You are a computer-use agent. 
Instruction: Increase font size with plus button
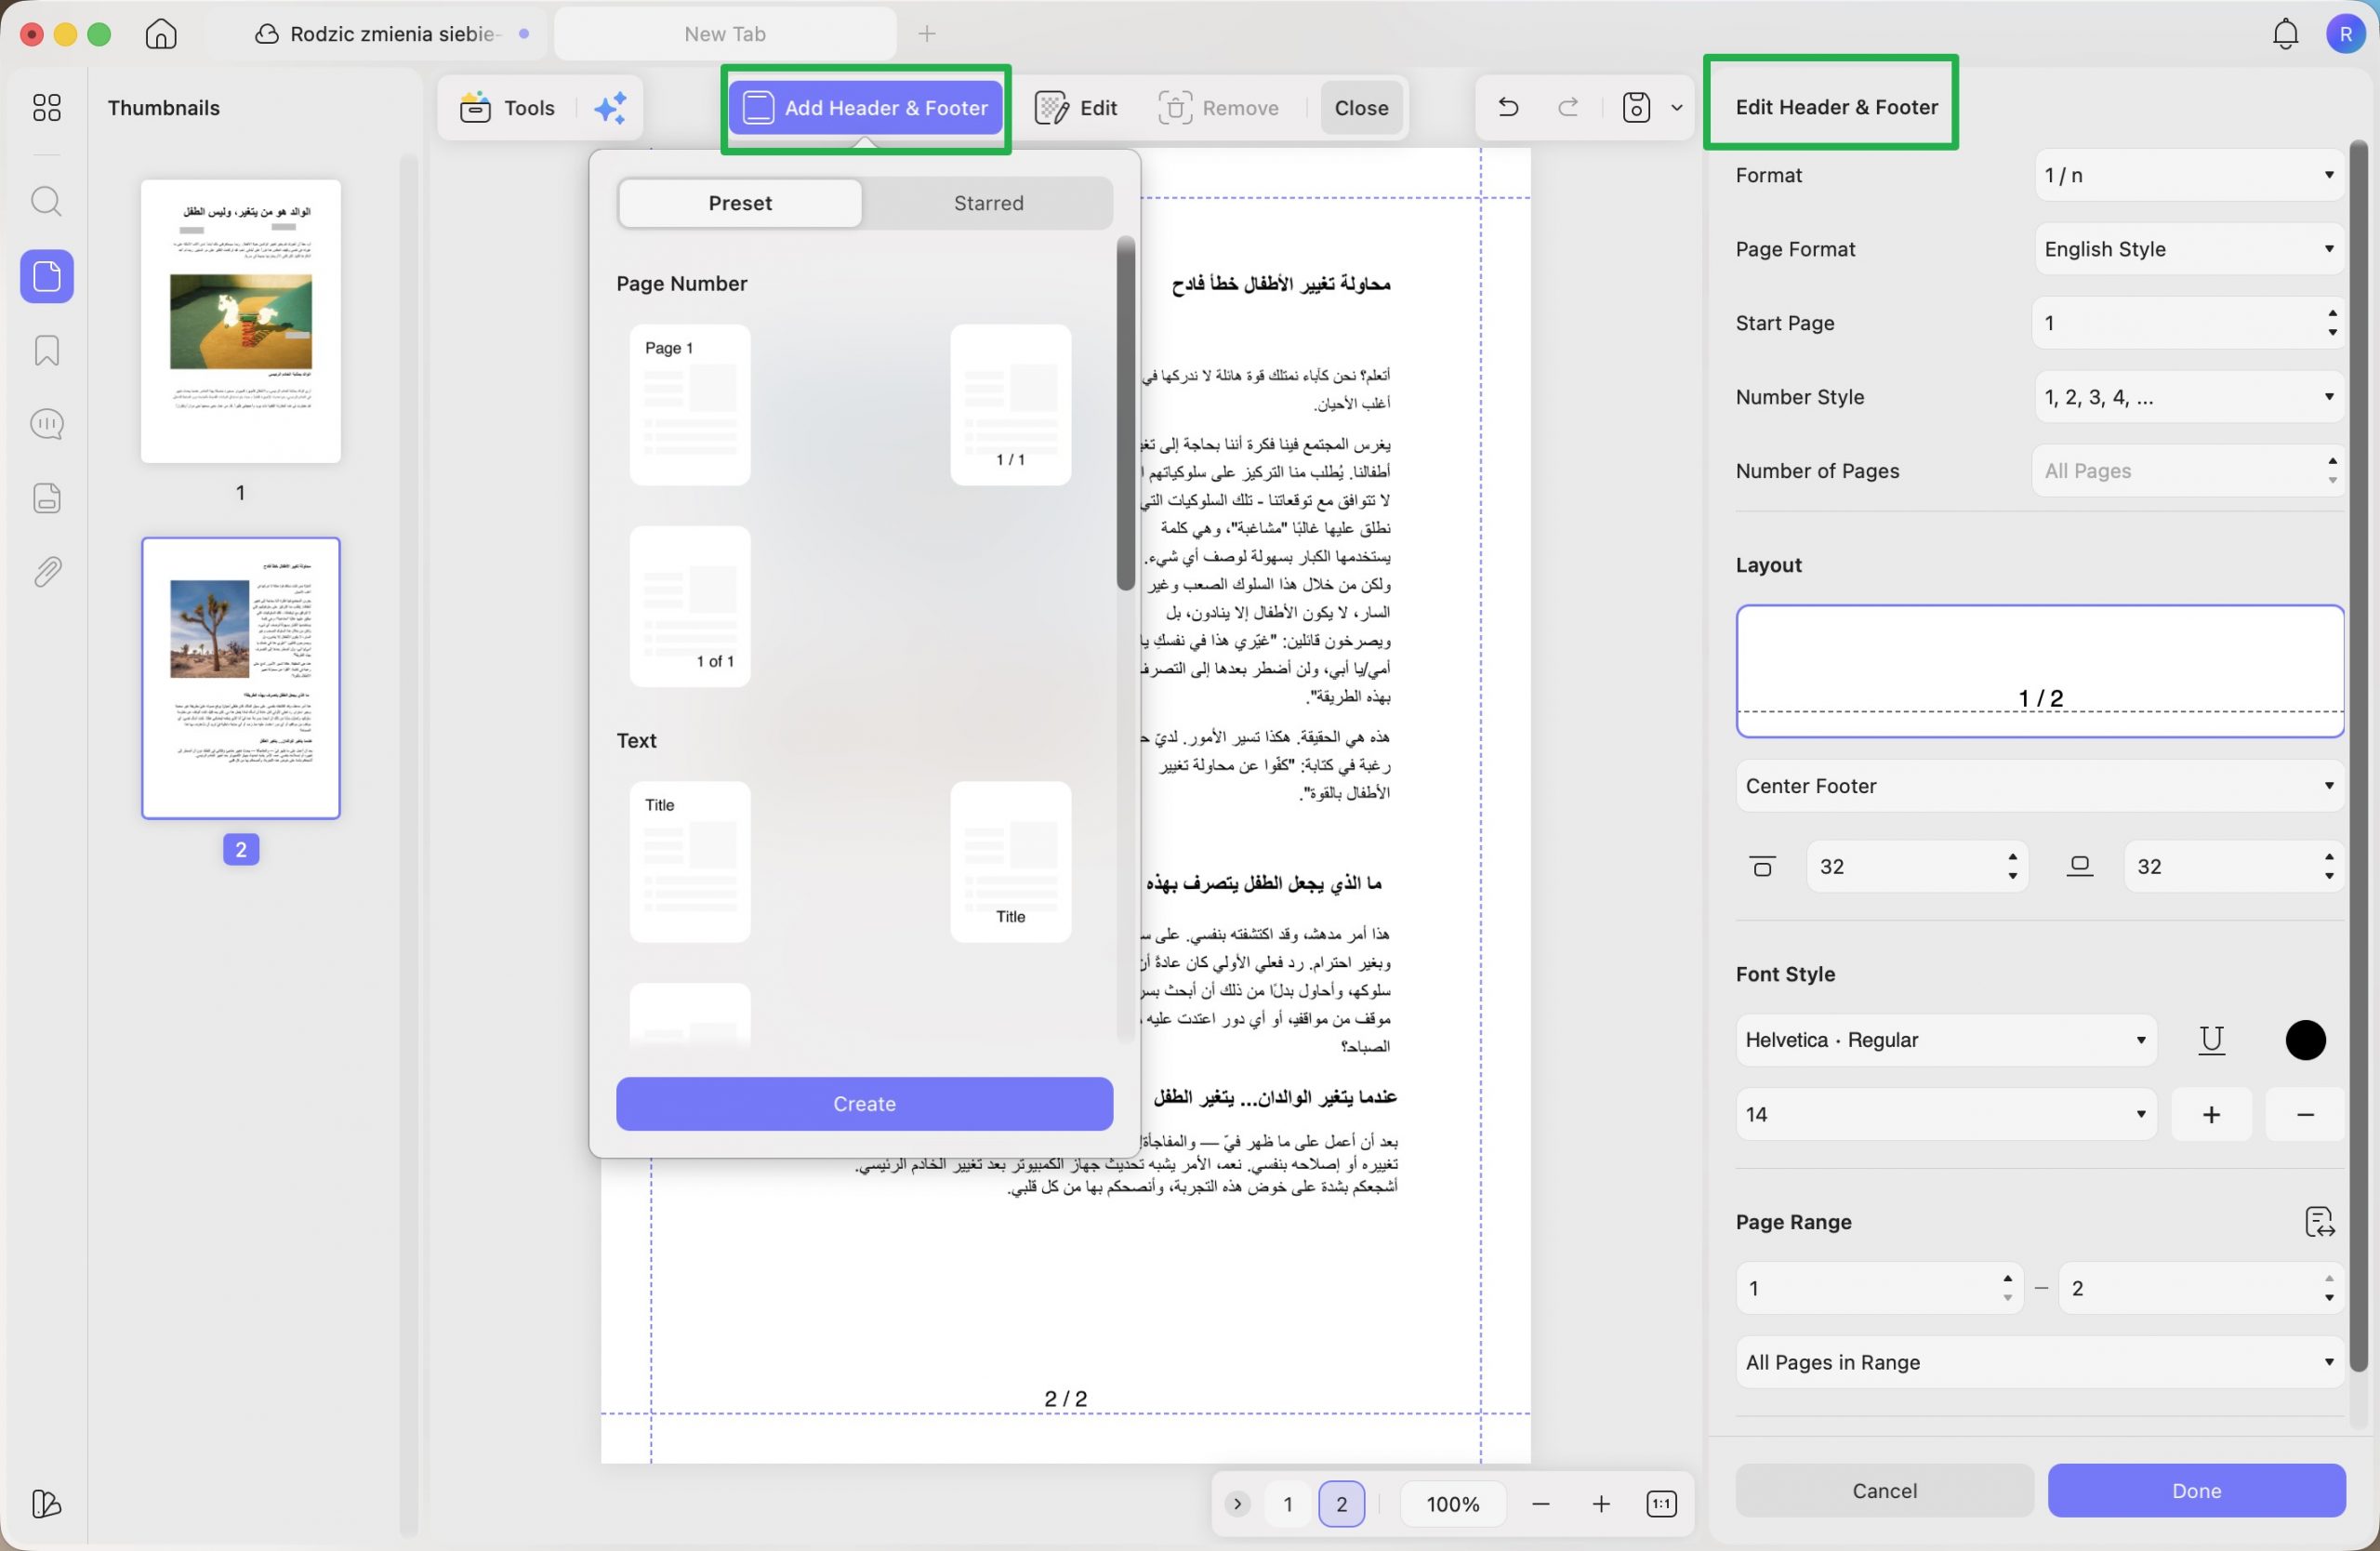tap(2211, 1114)
